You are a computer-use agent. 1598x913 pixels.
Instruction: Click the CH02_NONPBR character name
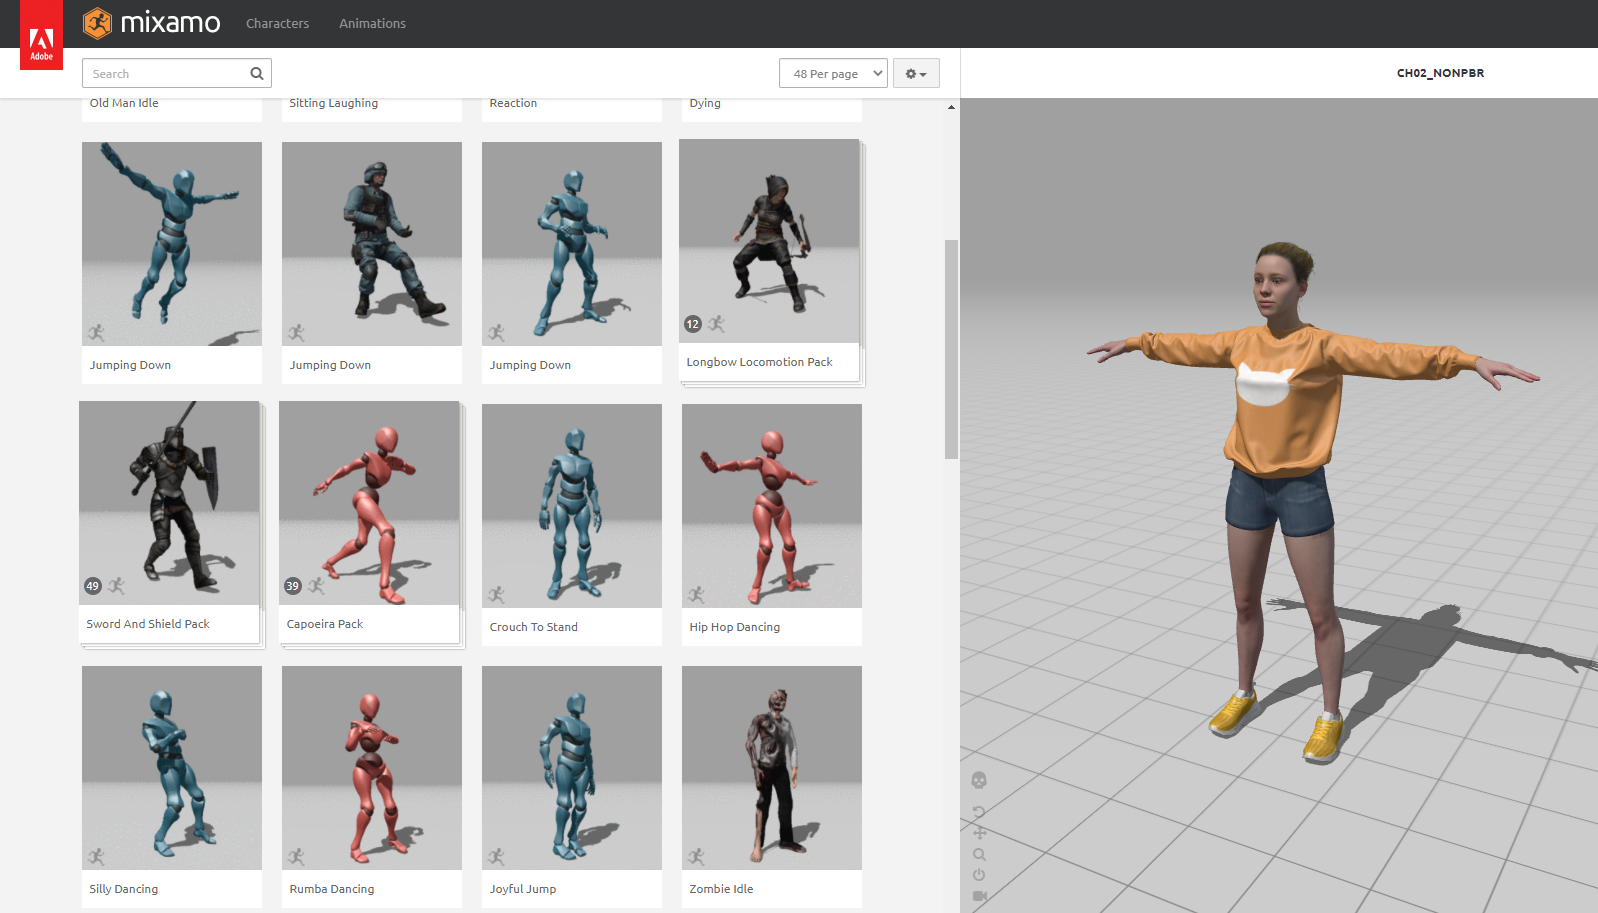[x=1440, y=73]
